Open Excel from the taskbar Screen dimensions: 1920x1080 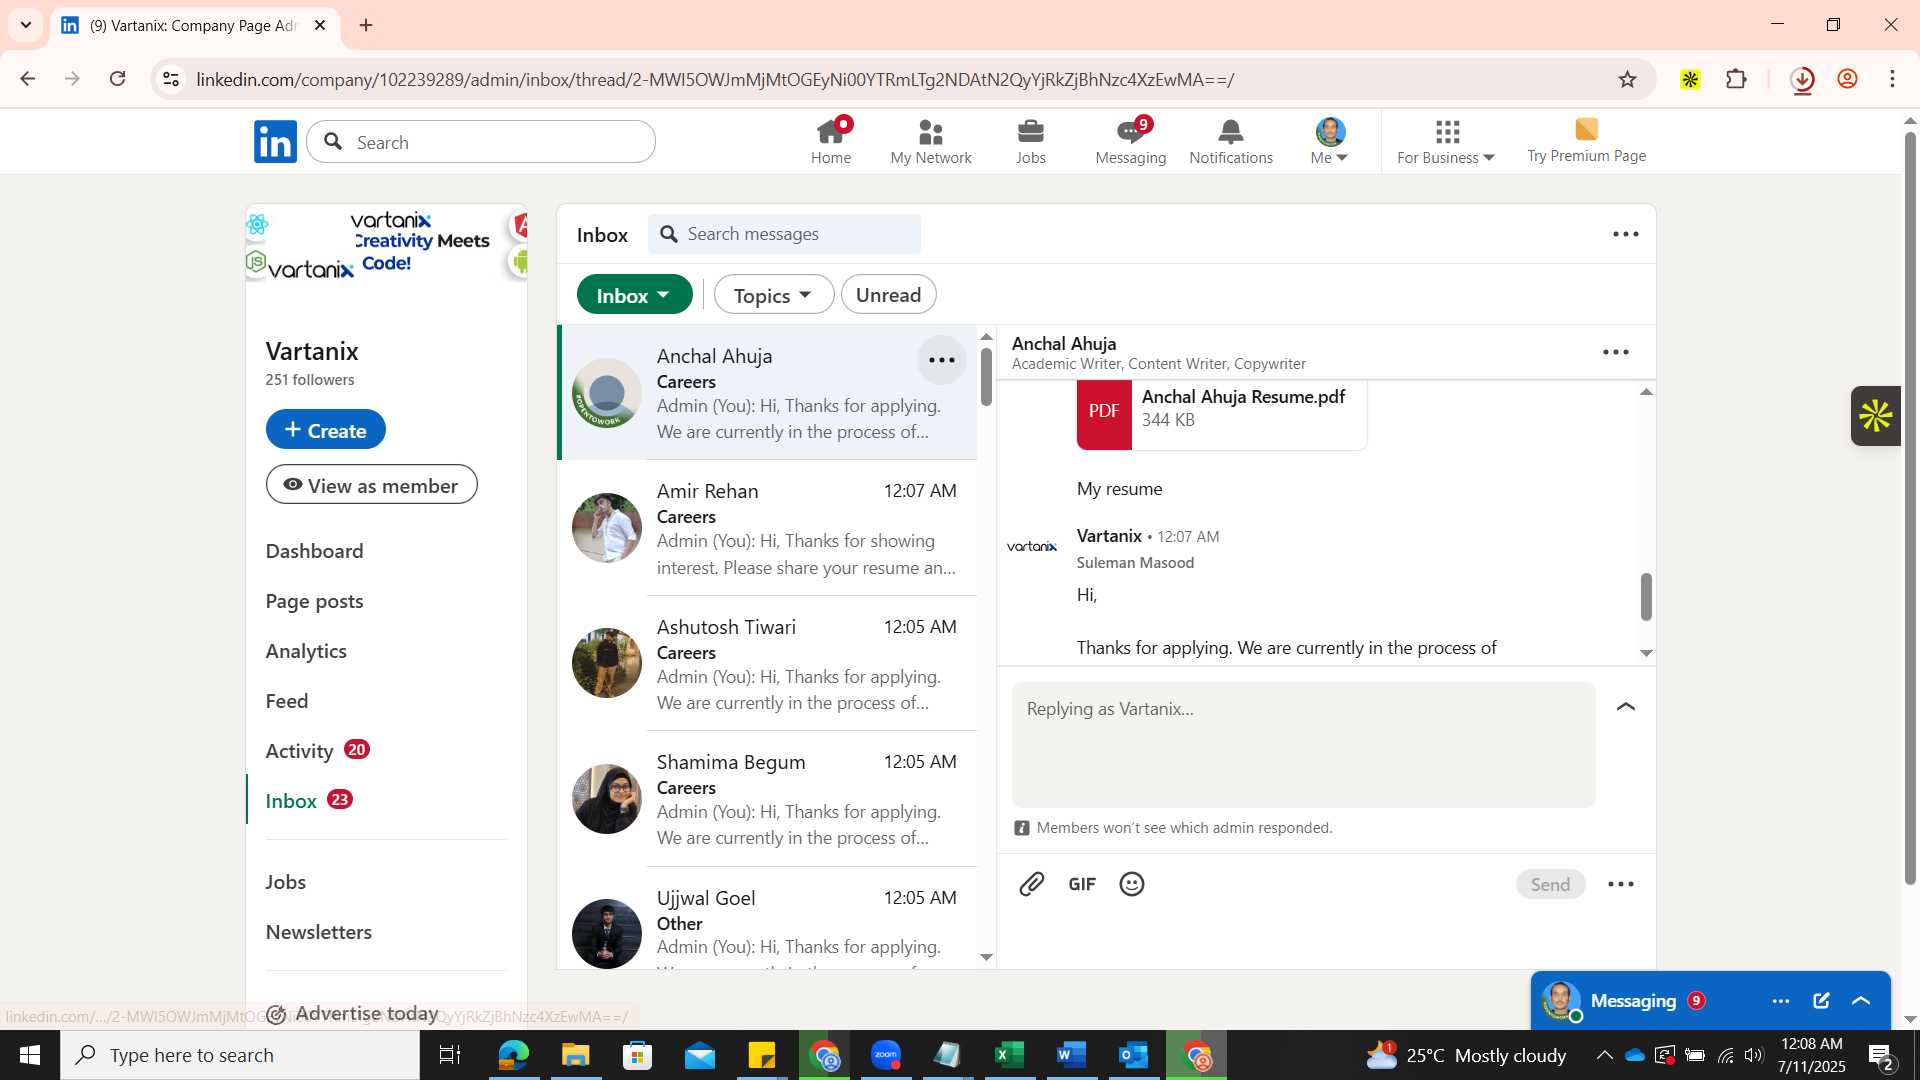point(1009,1055)
